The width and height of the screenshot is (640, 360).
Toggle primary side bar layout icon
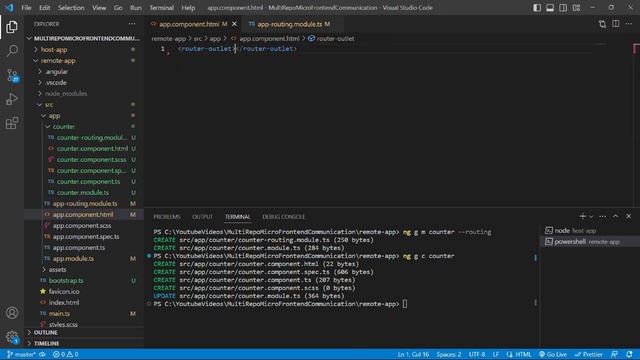537,8
